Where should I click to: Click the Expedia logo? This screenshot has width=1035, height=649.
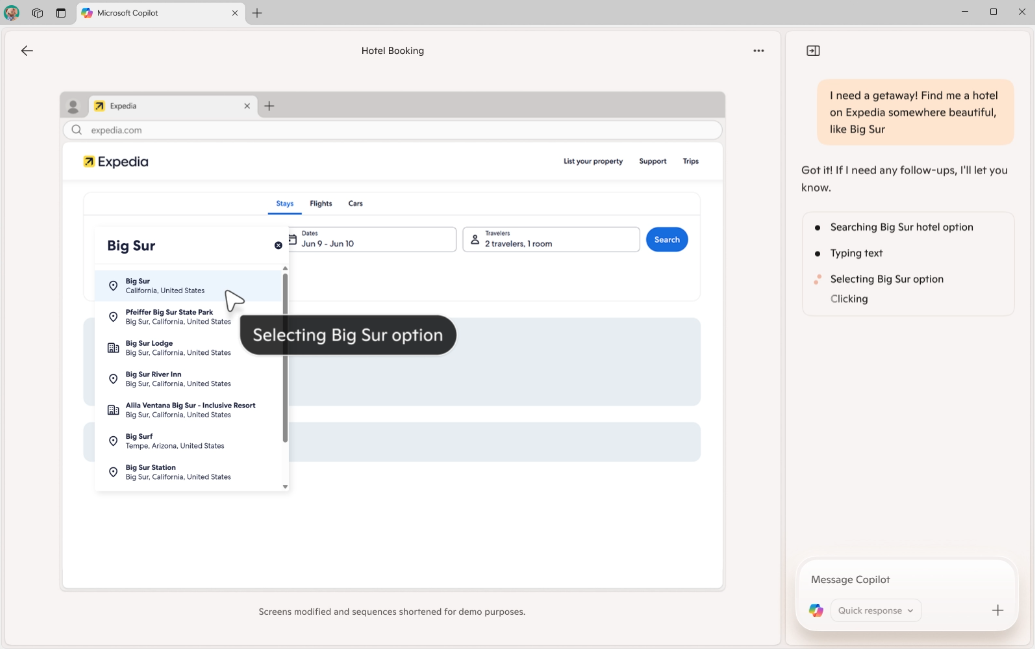pos(116,162)
